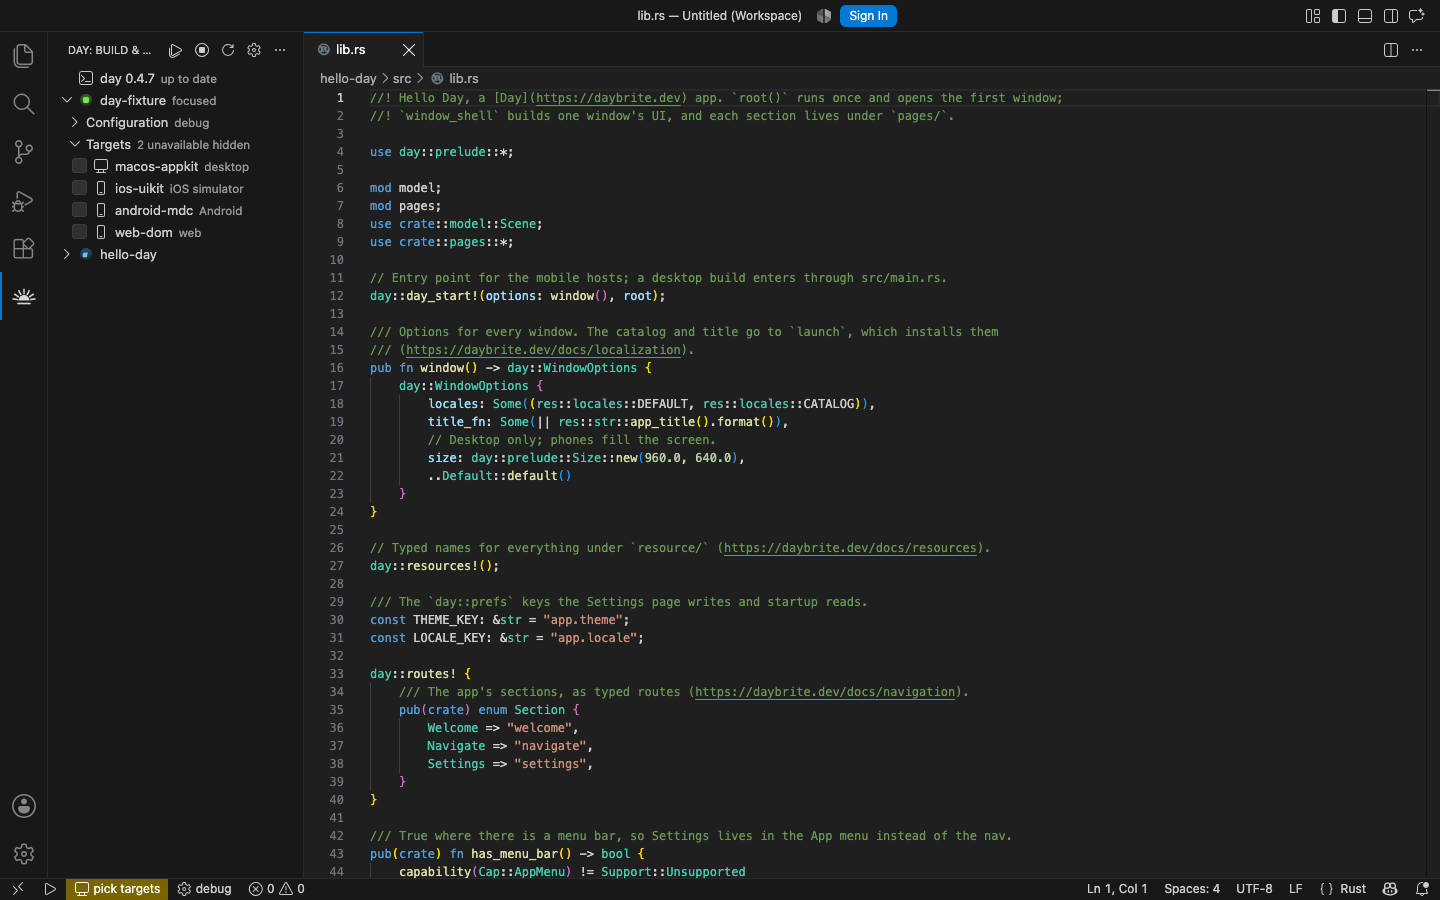Expand the hello-day tree node
The image size is (1440, 900).
pyautogui.click(x=67, y=254)
